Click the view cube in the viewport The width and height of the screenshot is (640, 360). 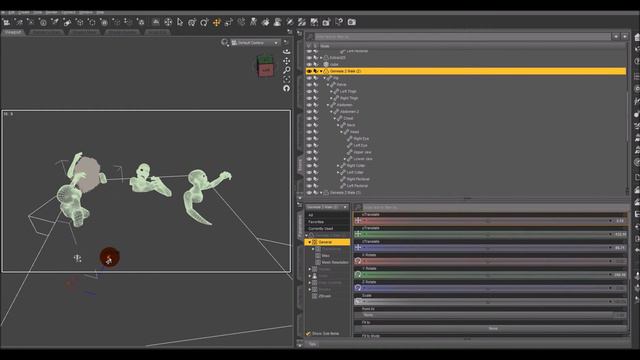[265, 66]
